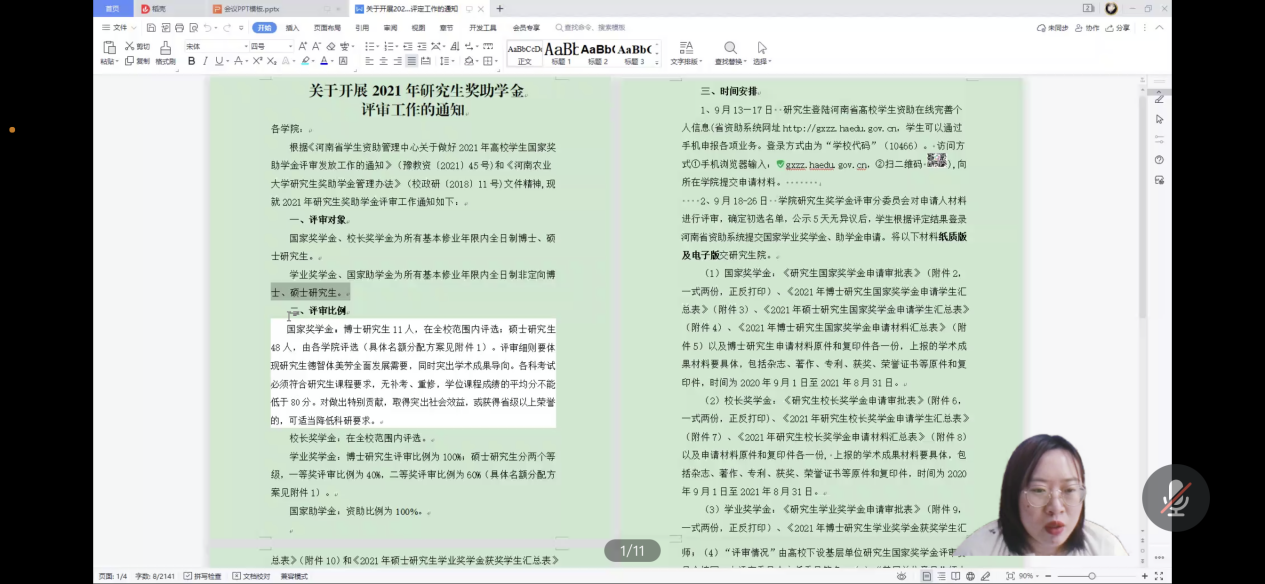
Task: Expand the 文件 (File) menu
Action: point(119,28)
